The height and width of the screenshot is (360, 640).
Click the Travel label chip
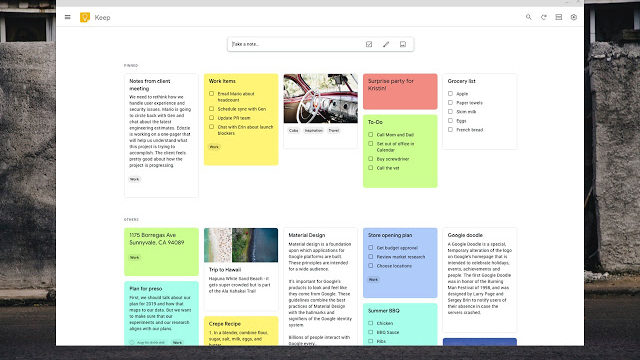pyautogui.click(x=334, y=131)
